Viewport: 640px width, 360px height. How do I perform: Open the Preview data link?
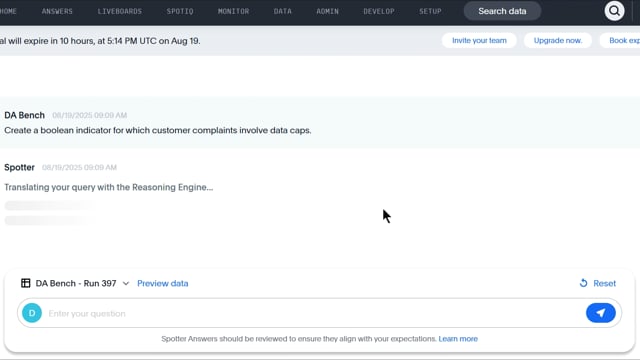pos(162,283)
